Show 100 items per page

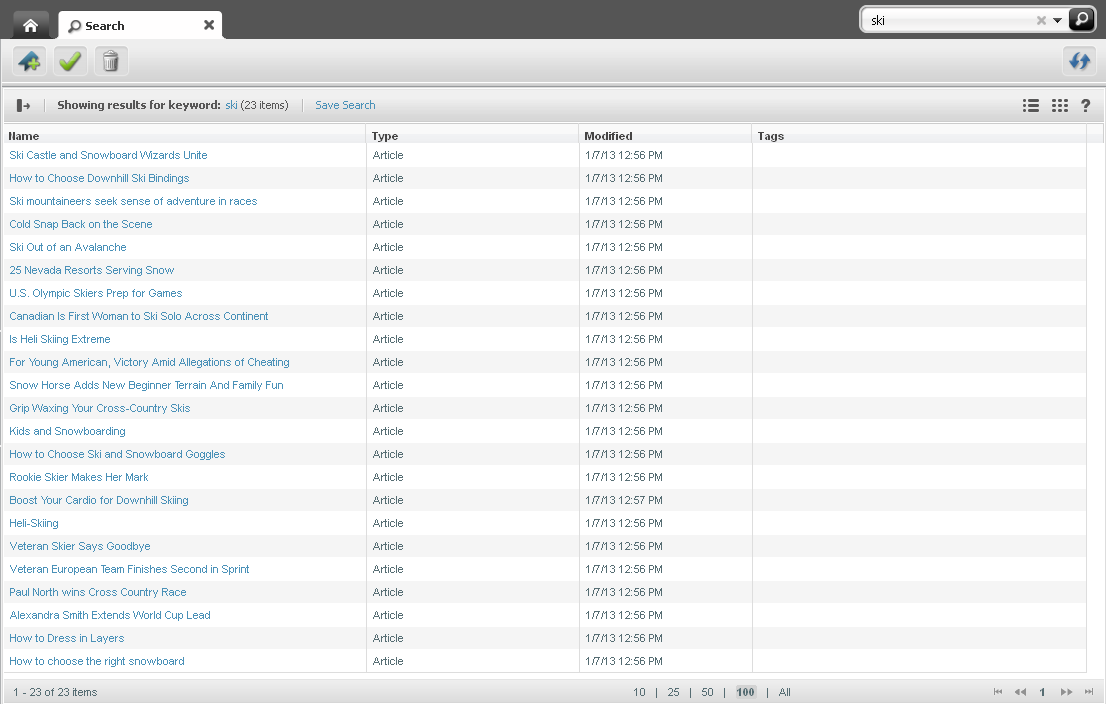(746, 692)
